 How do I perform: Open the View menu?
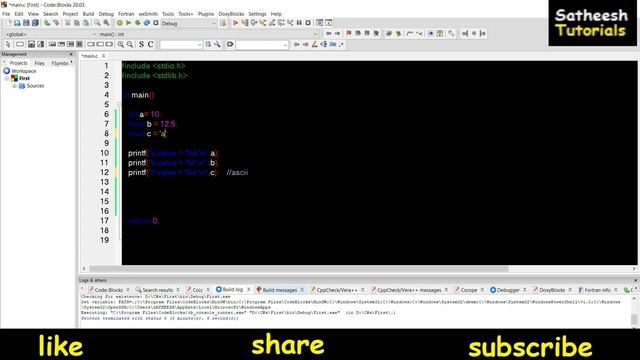point(33,14)
